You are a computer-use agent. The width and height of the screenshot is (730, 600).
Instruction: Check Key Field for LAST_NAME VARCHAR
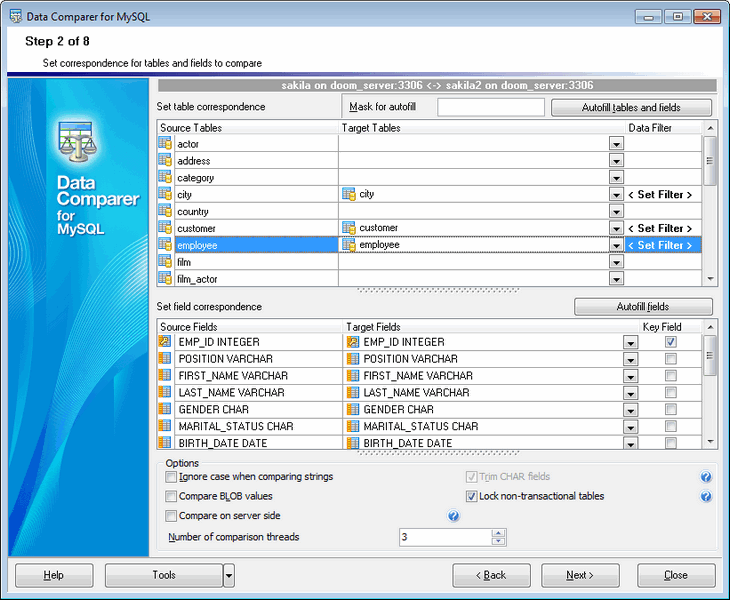pos(670,392)
